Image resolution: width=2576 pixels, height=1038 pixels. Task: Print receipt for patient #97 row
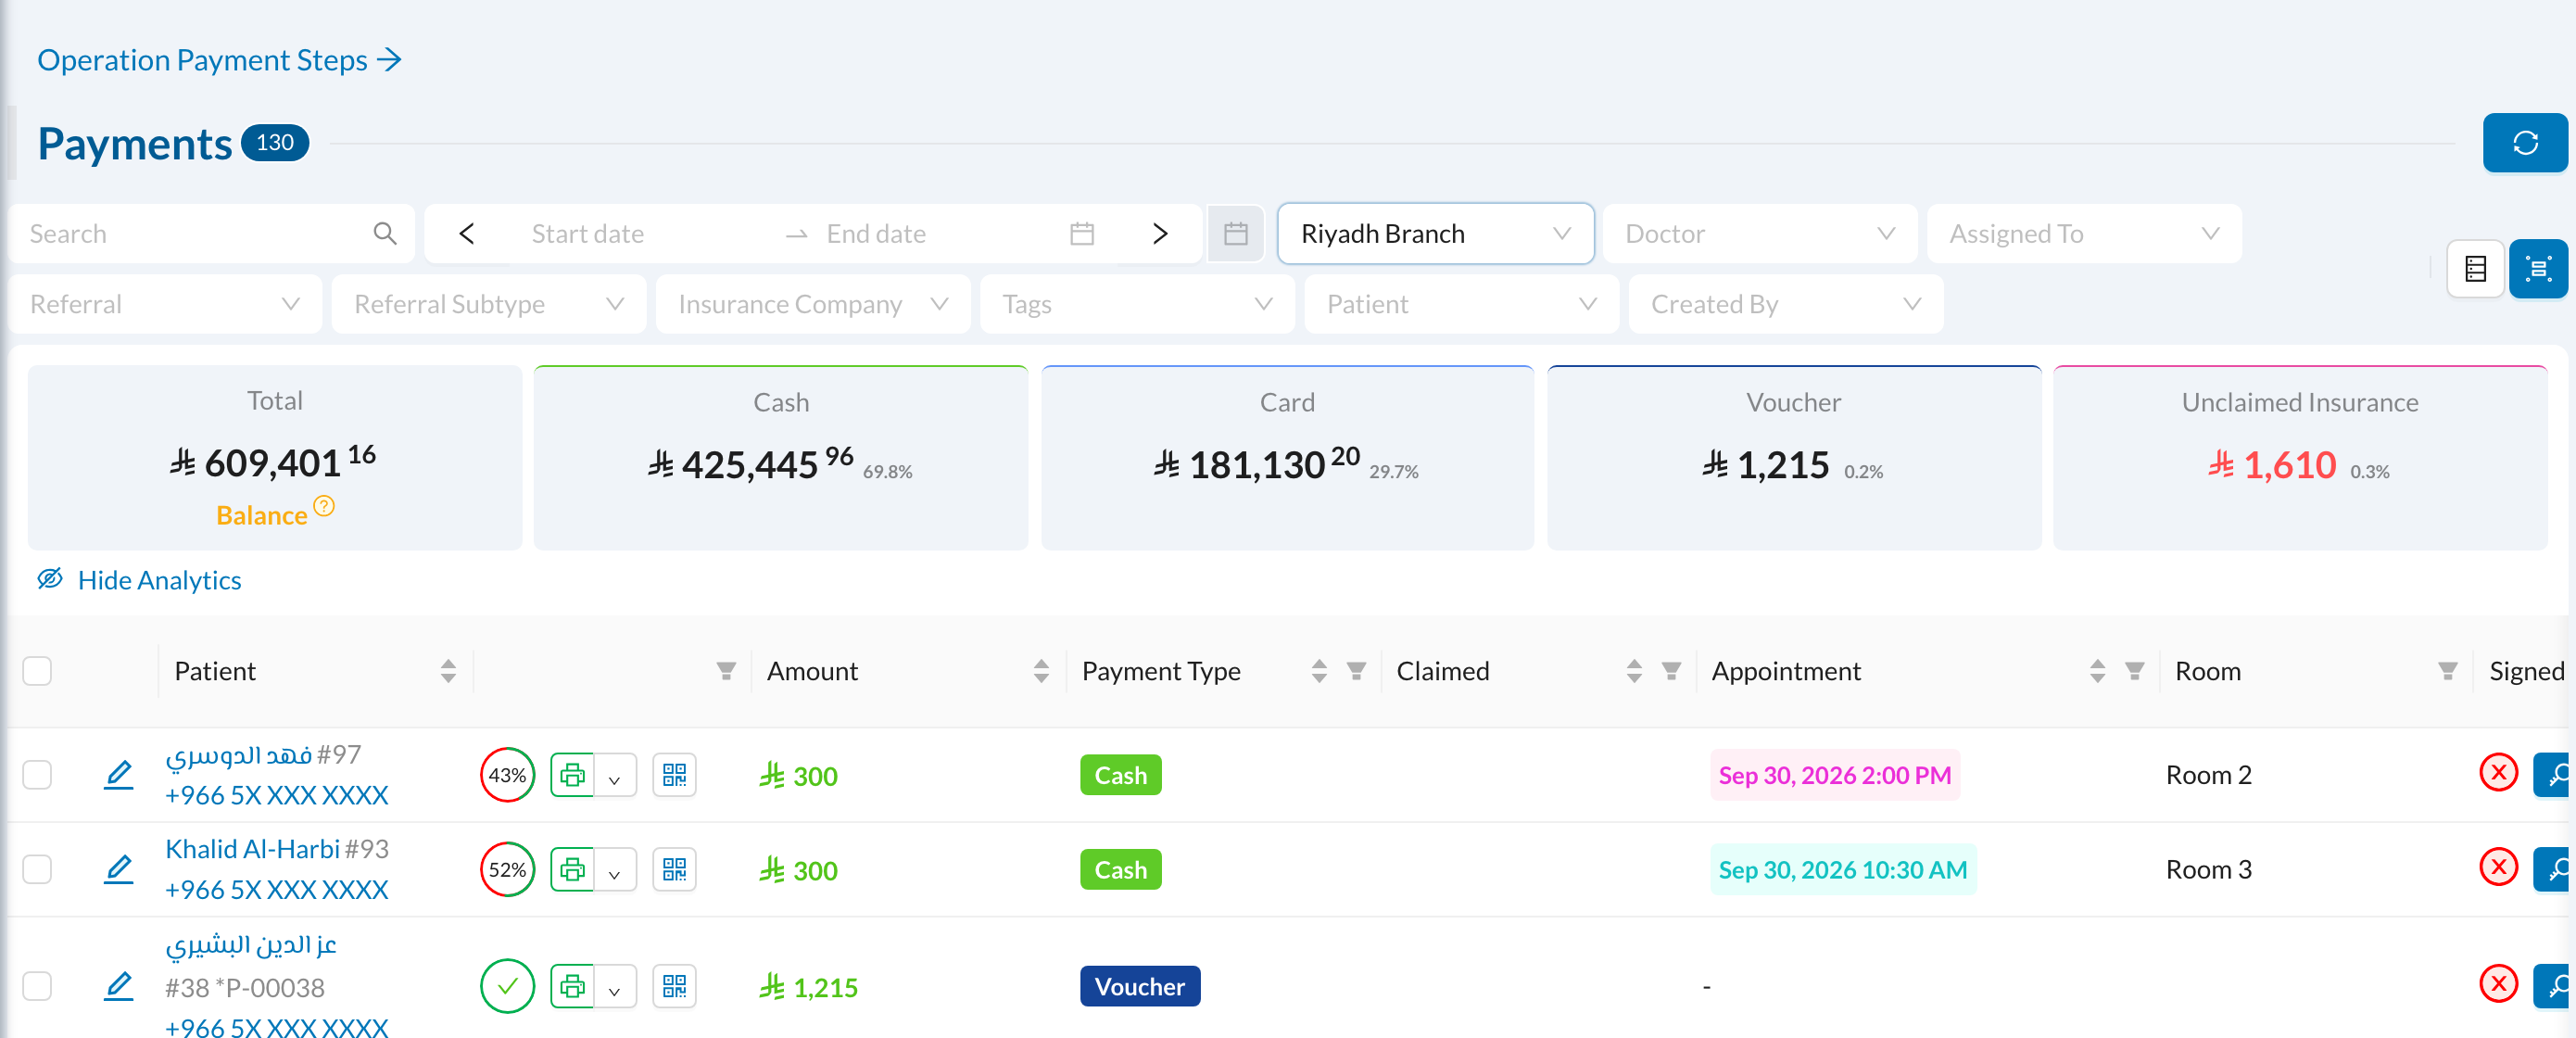click(x=573, y=775)
